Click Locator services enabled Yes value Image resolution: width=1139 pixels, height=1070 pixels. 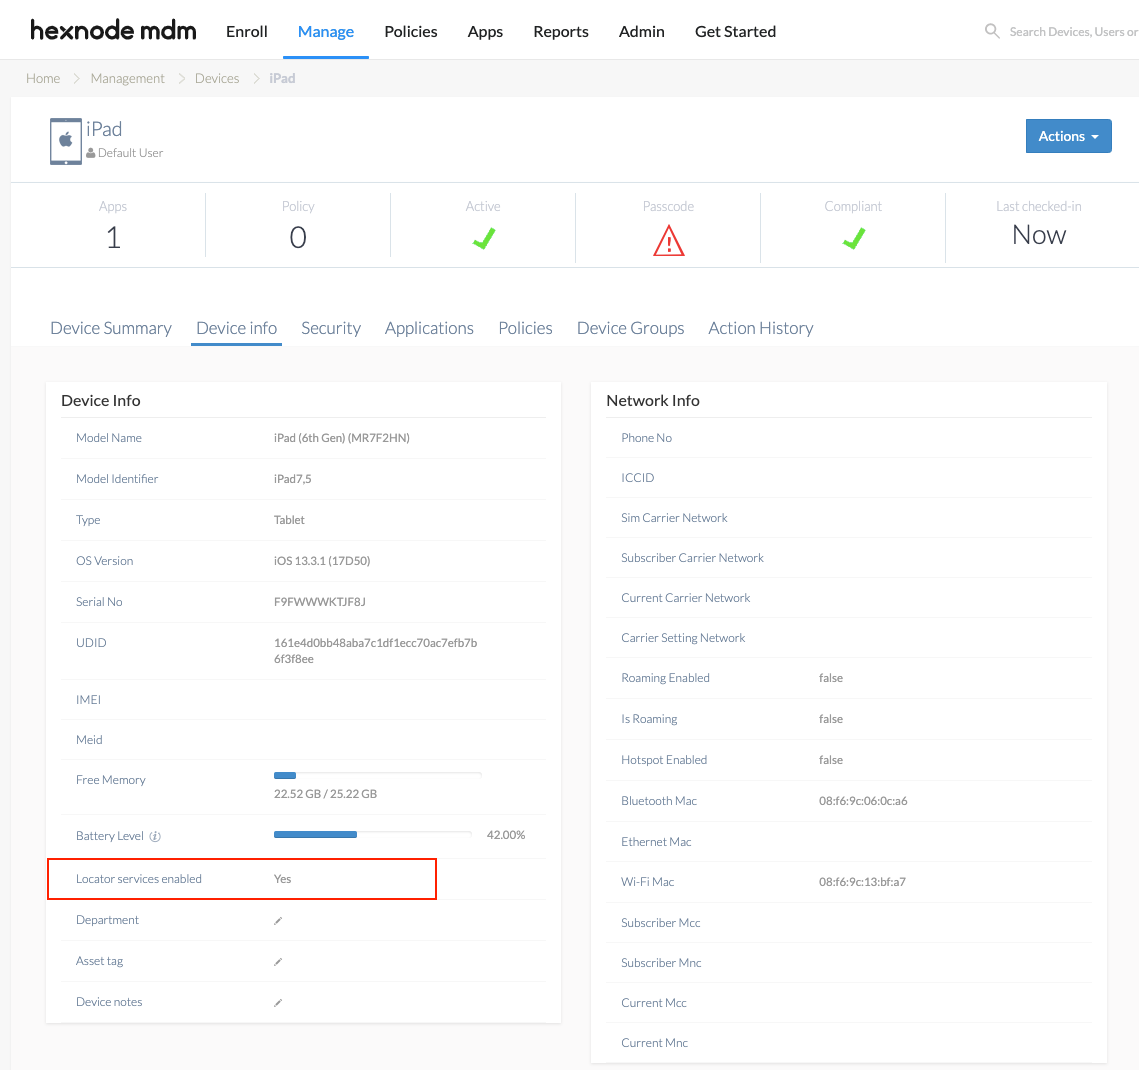coord(283,879)
